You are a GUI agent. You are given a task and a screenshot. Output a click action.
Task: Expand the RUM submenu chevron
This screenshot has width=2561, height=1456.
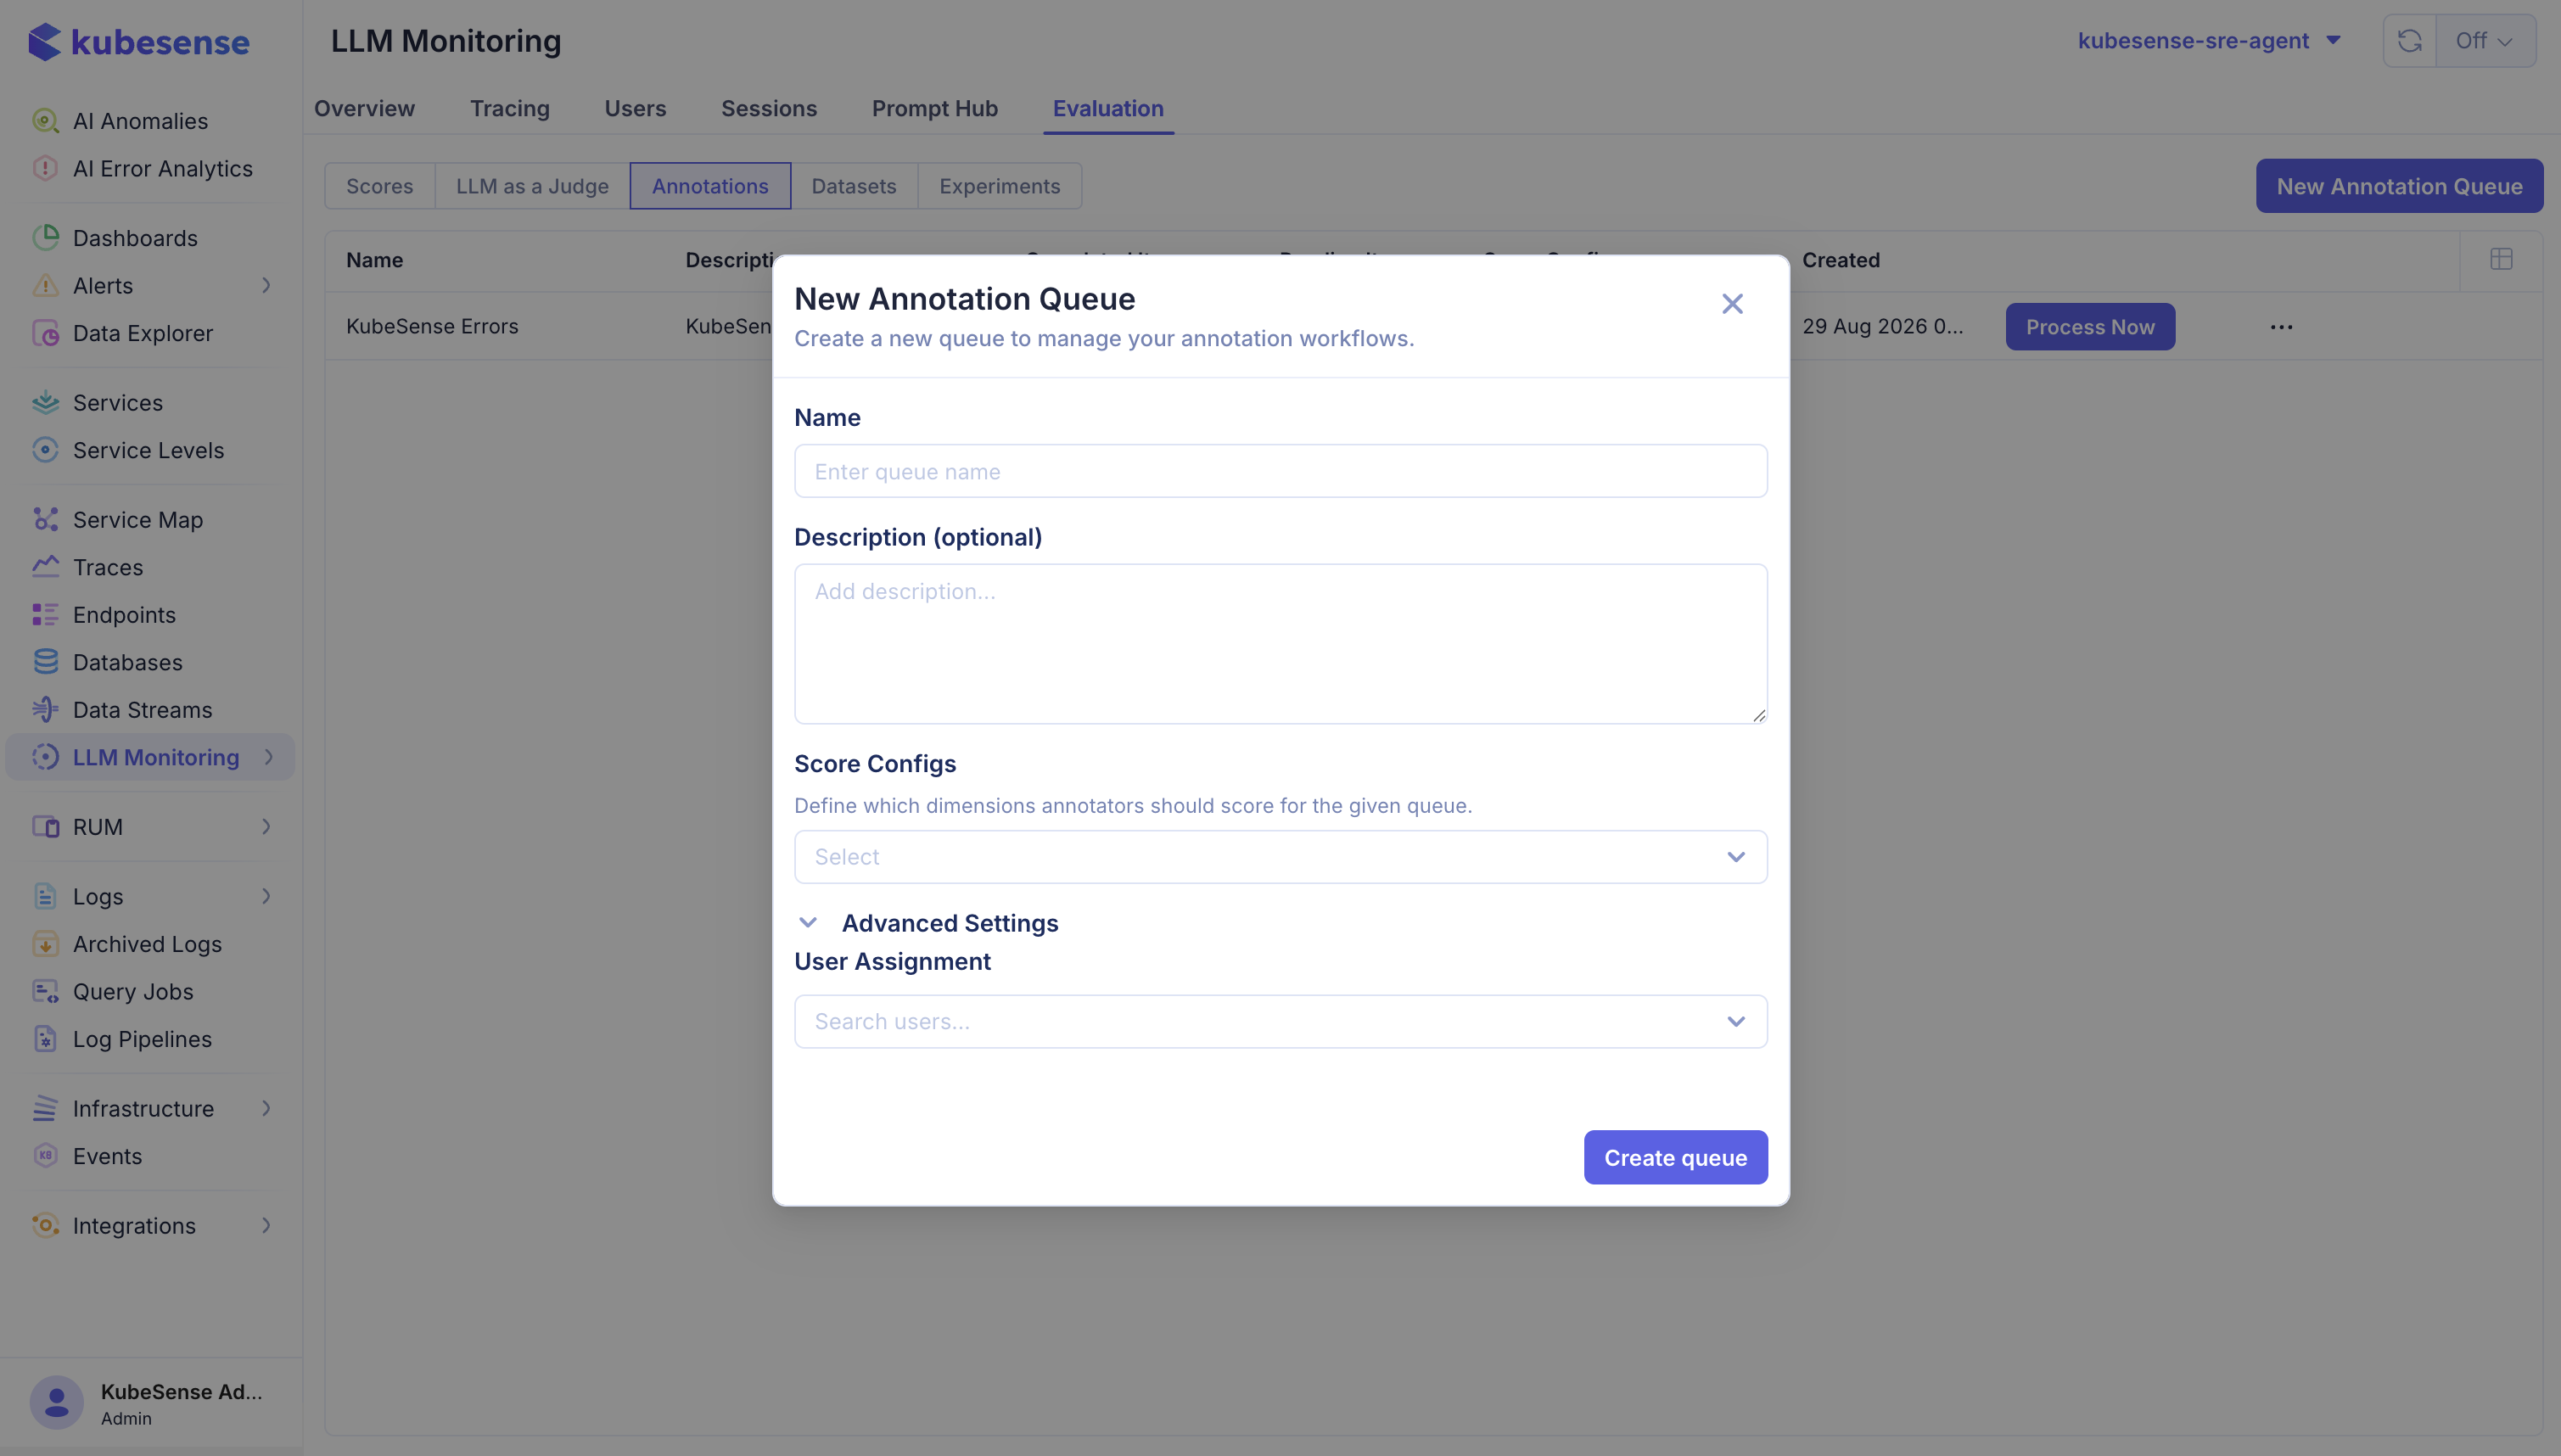coord(266,826)
